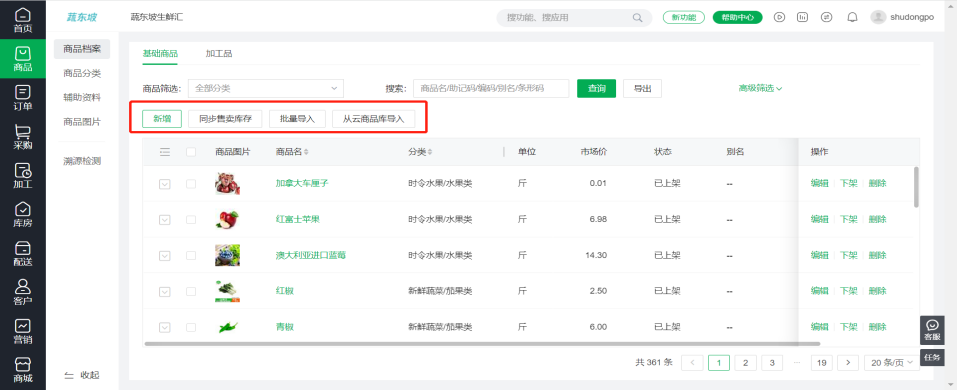Screen dimensions: 957x390
Task: Open the 任务 task widget
Action: 931,358
